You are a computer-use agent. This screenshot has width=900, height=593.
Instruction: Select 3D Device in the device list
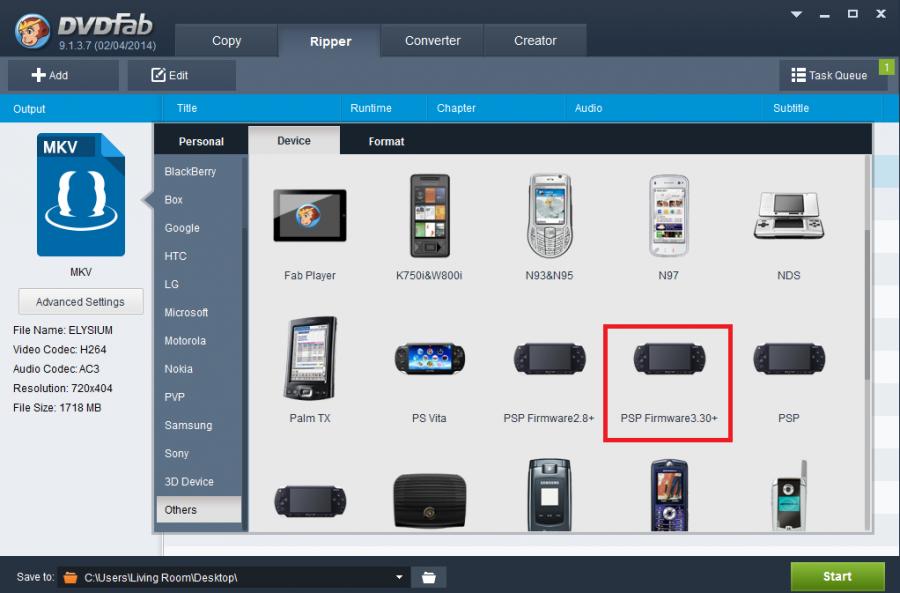coord(199,482)
